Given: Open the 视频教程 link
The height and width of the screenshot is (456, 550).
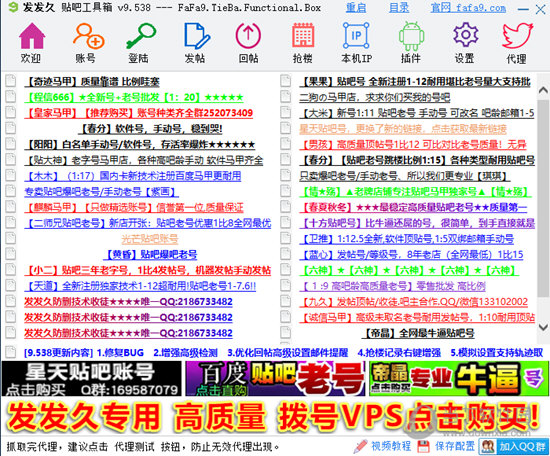Looking at the screenshot, I should pyautogui.click(x=391, y=446).
